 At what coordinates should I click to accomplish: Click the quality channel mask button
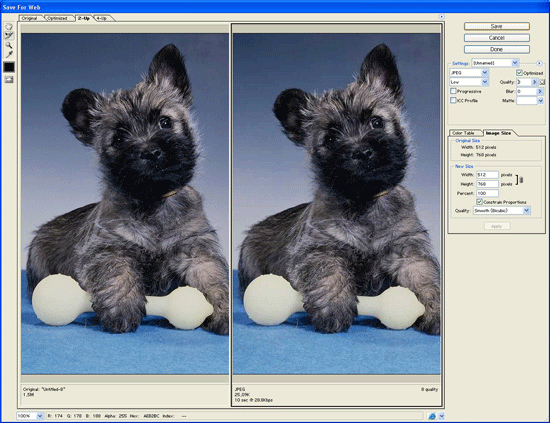(542, 82)
